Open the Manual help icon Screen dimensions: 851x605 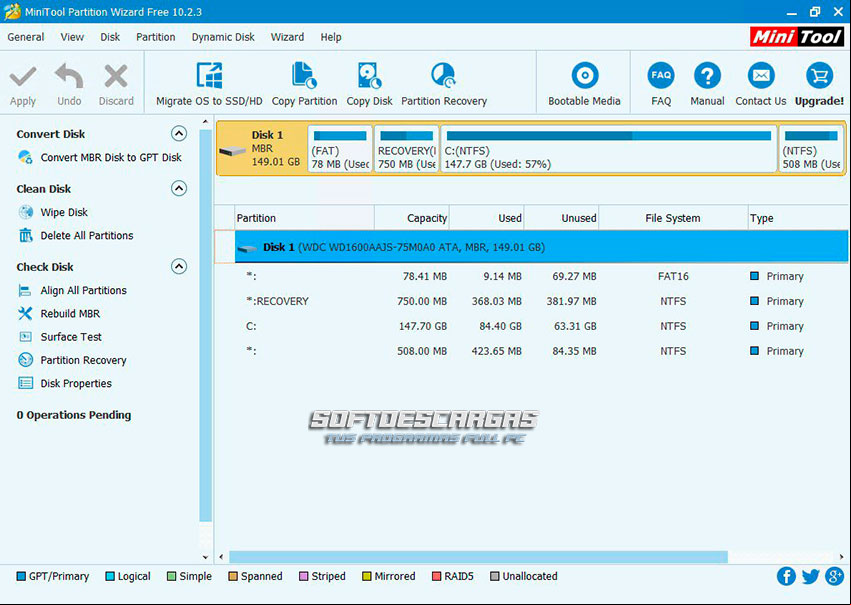(x=707, y=75)
